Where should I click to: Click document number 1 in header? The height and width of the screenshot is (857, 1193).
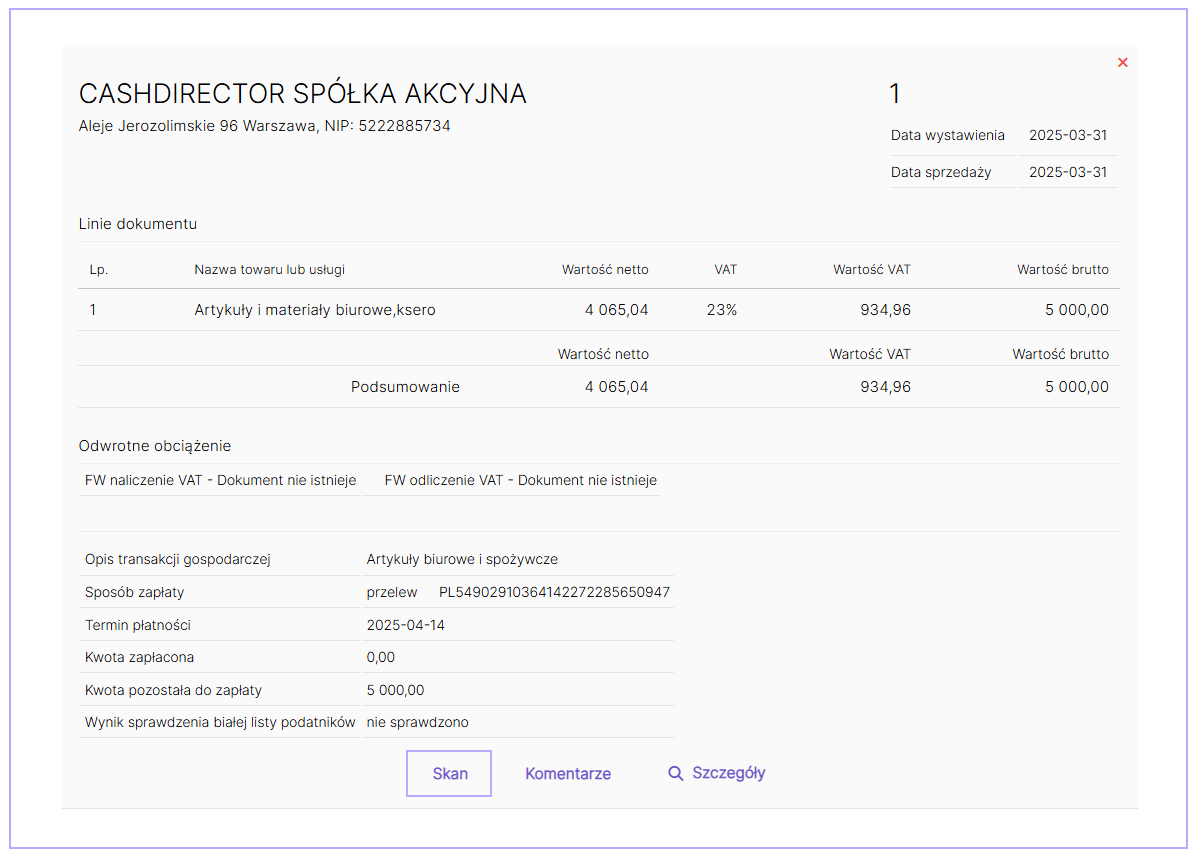[894, 94]
